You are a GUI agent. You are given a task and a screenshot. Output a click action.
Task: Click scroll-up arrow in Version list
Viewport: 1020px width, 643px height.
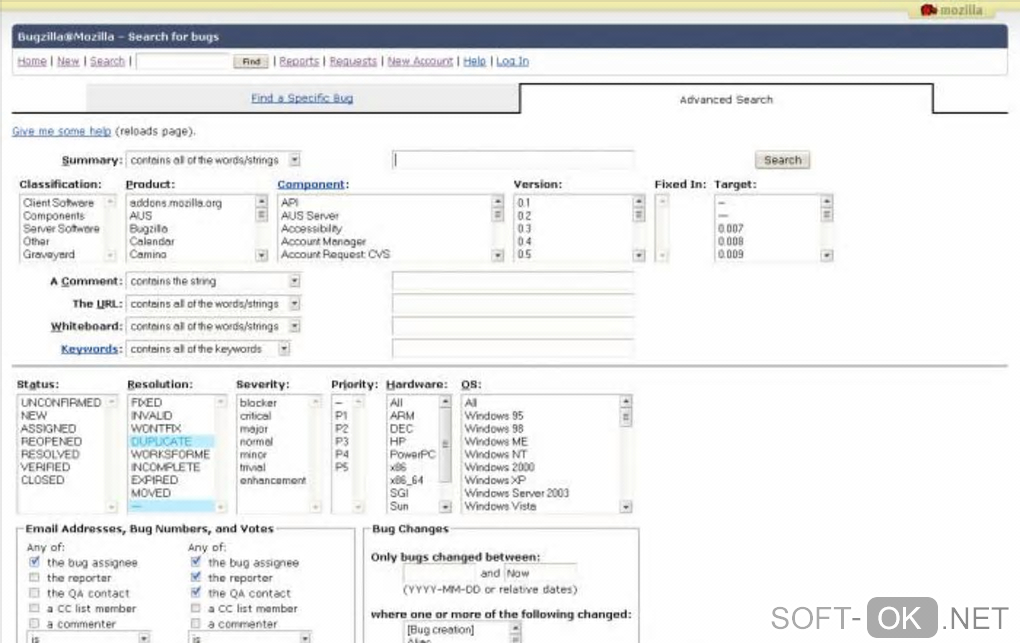(639, 202)
